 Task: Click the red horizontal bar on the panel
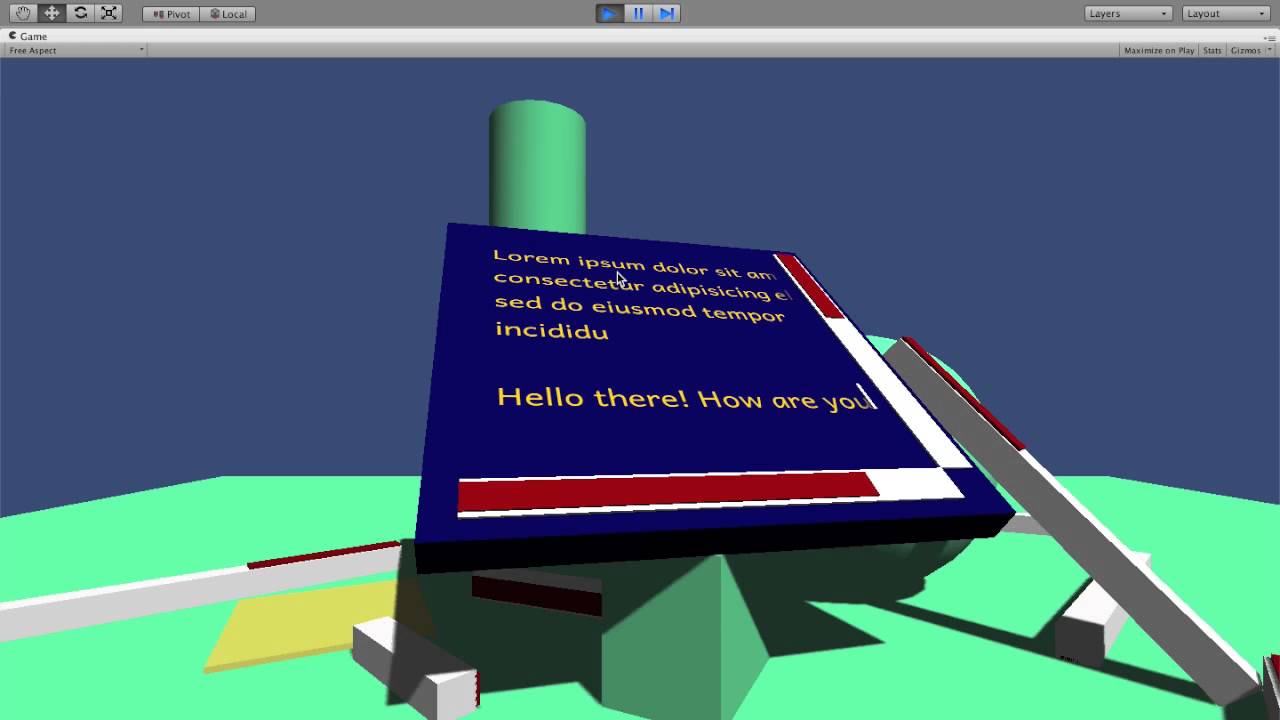tap(668, 491)
